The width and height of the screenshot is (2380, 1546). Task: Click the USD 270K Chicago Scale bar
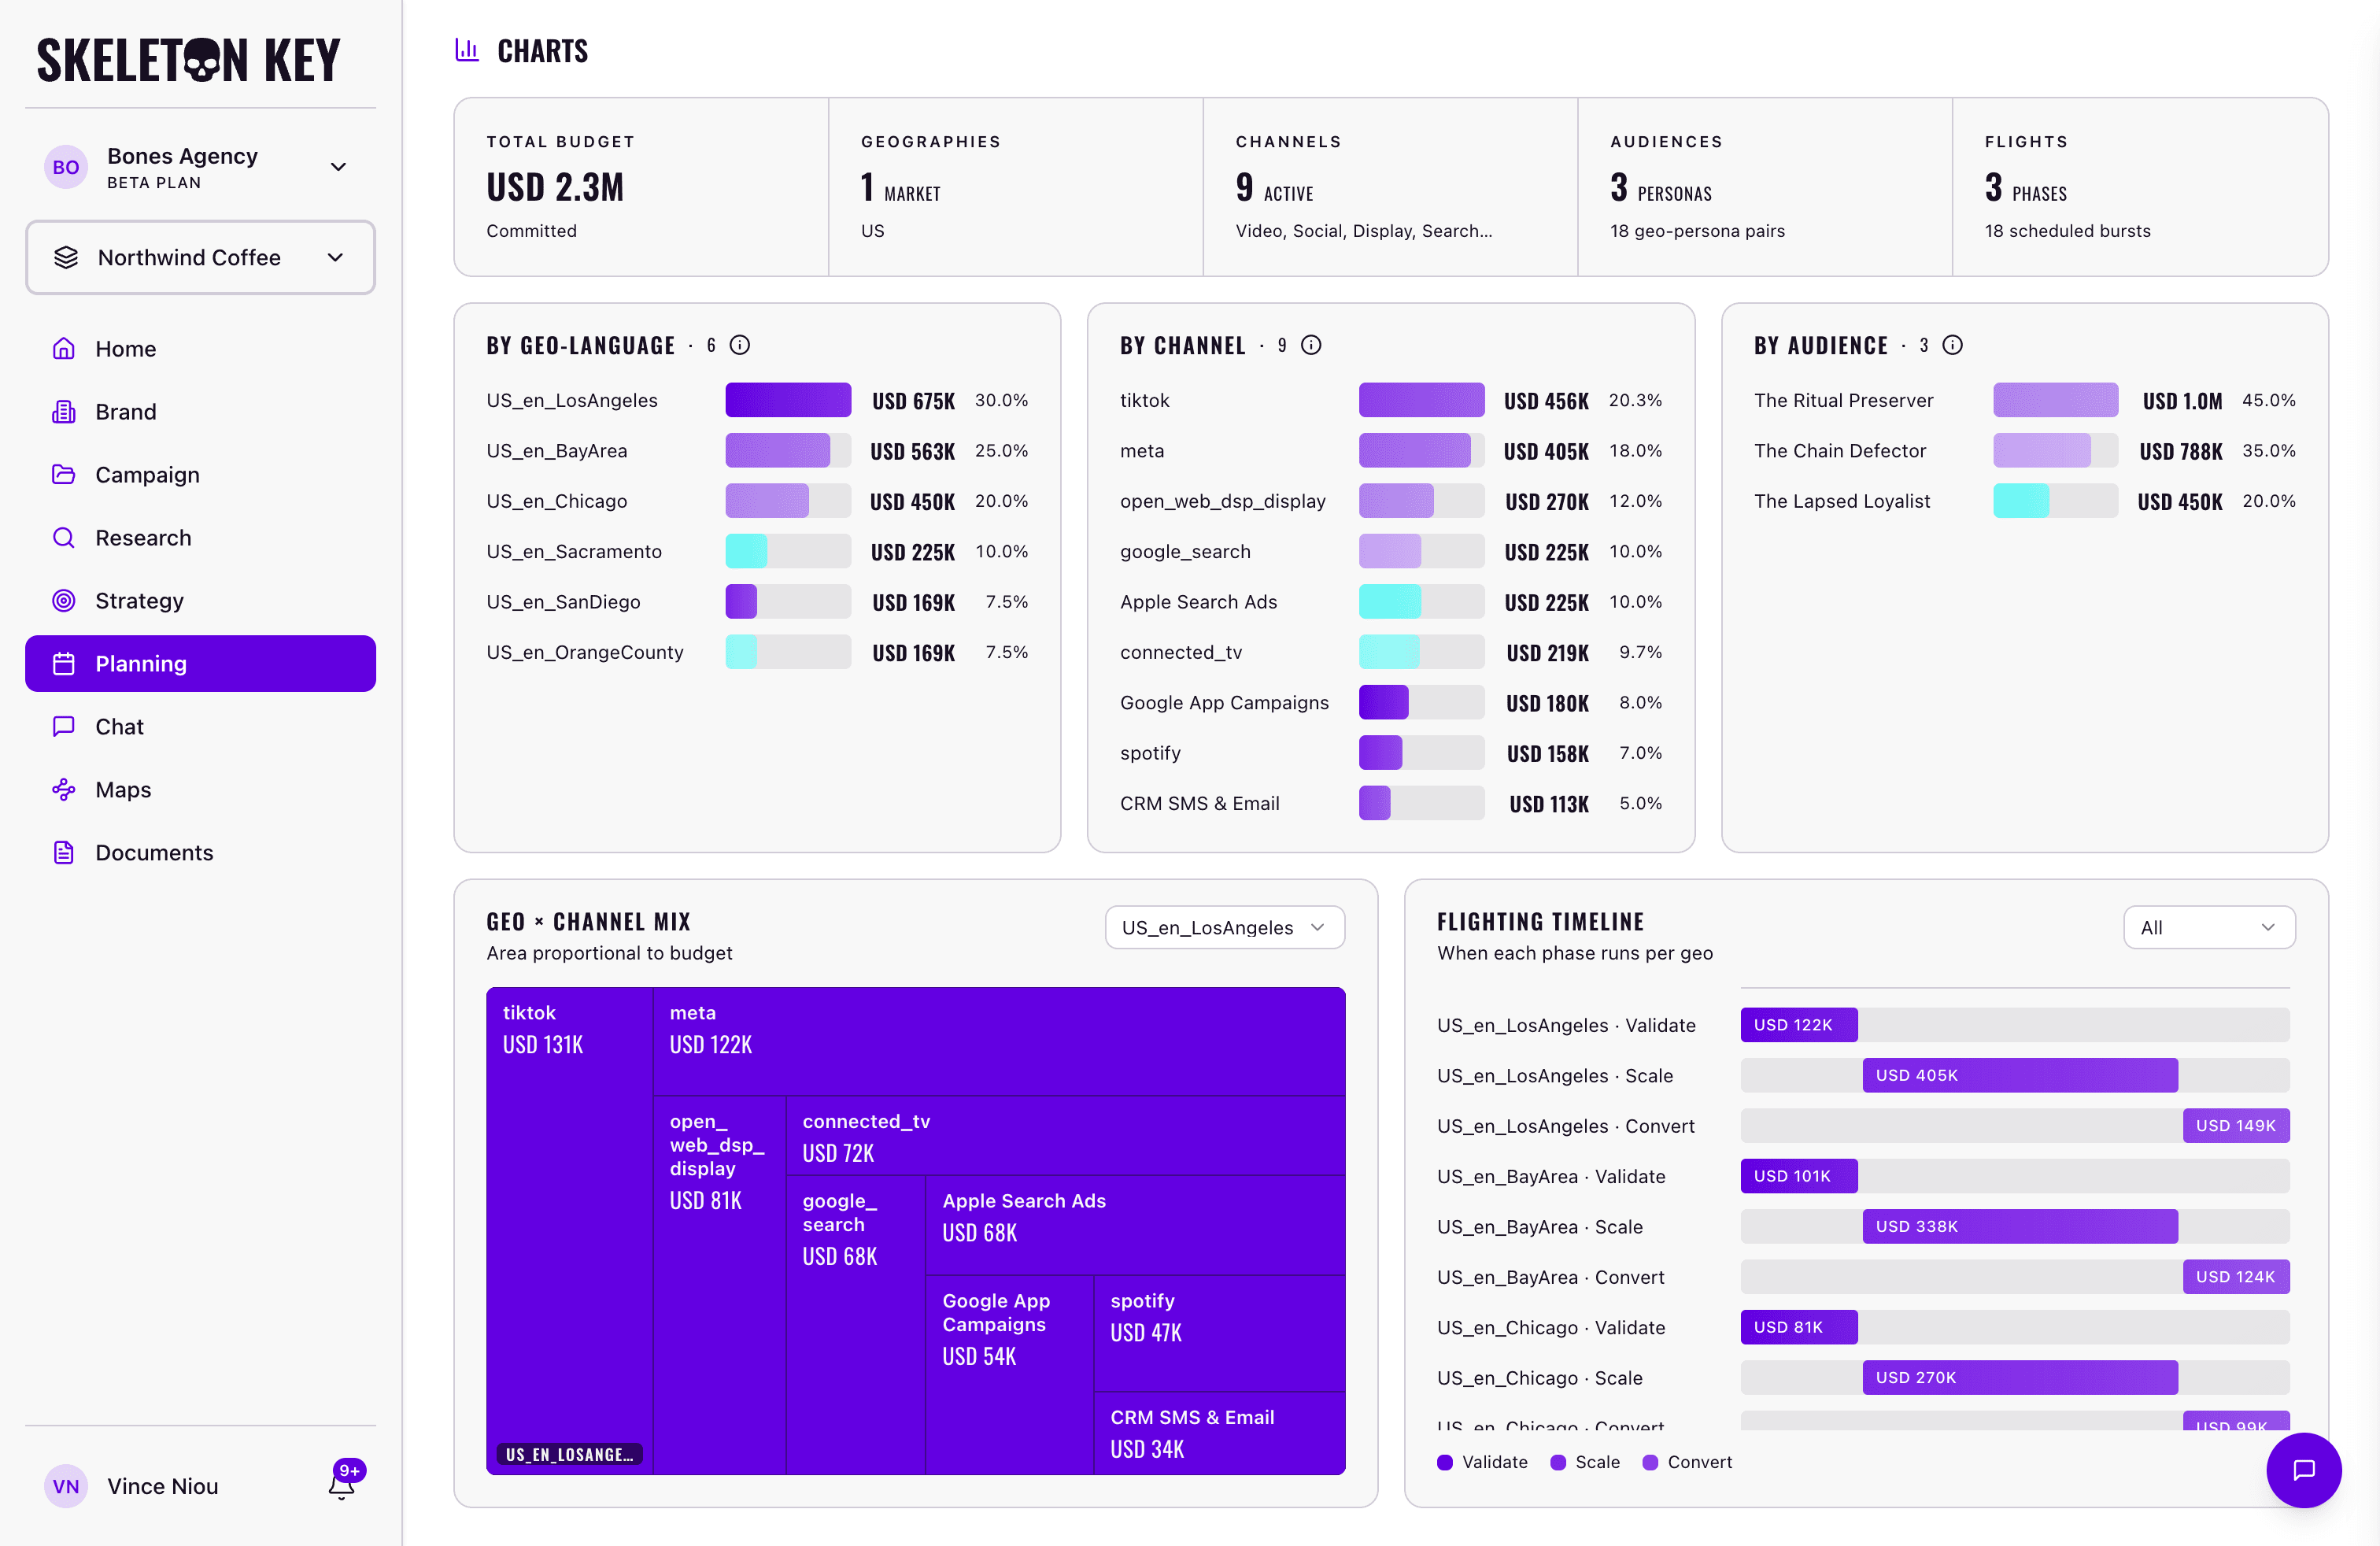[2019, 1377]
